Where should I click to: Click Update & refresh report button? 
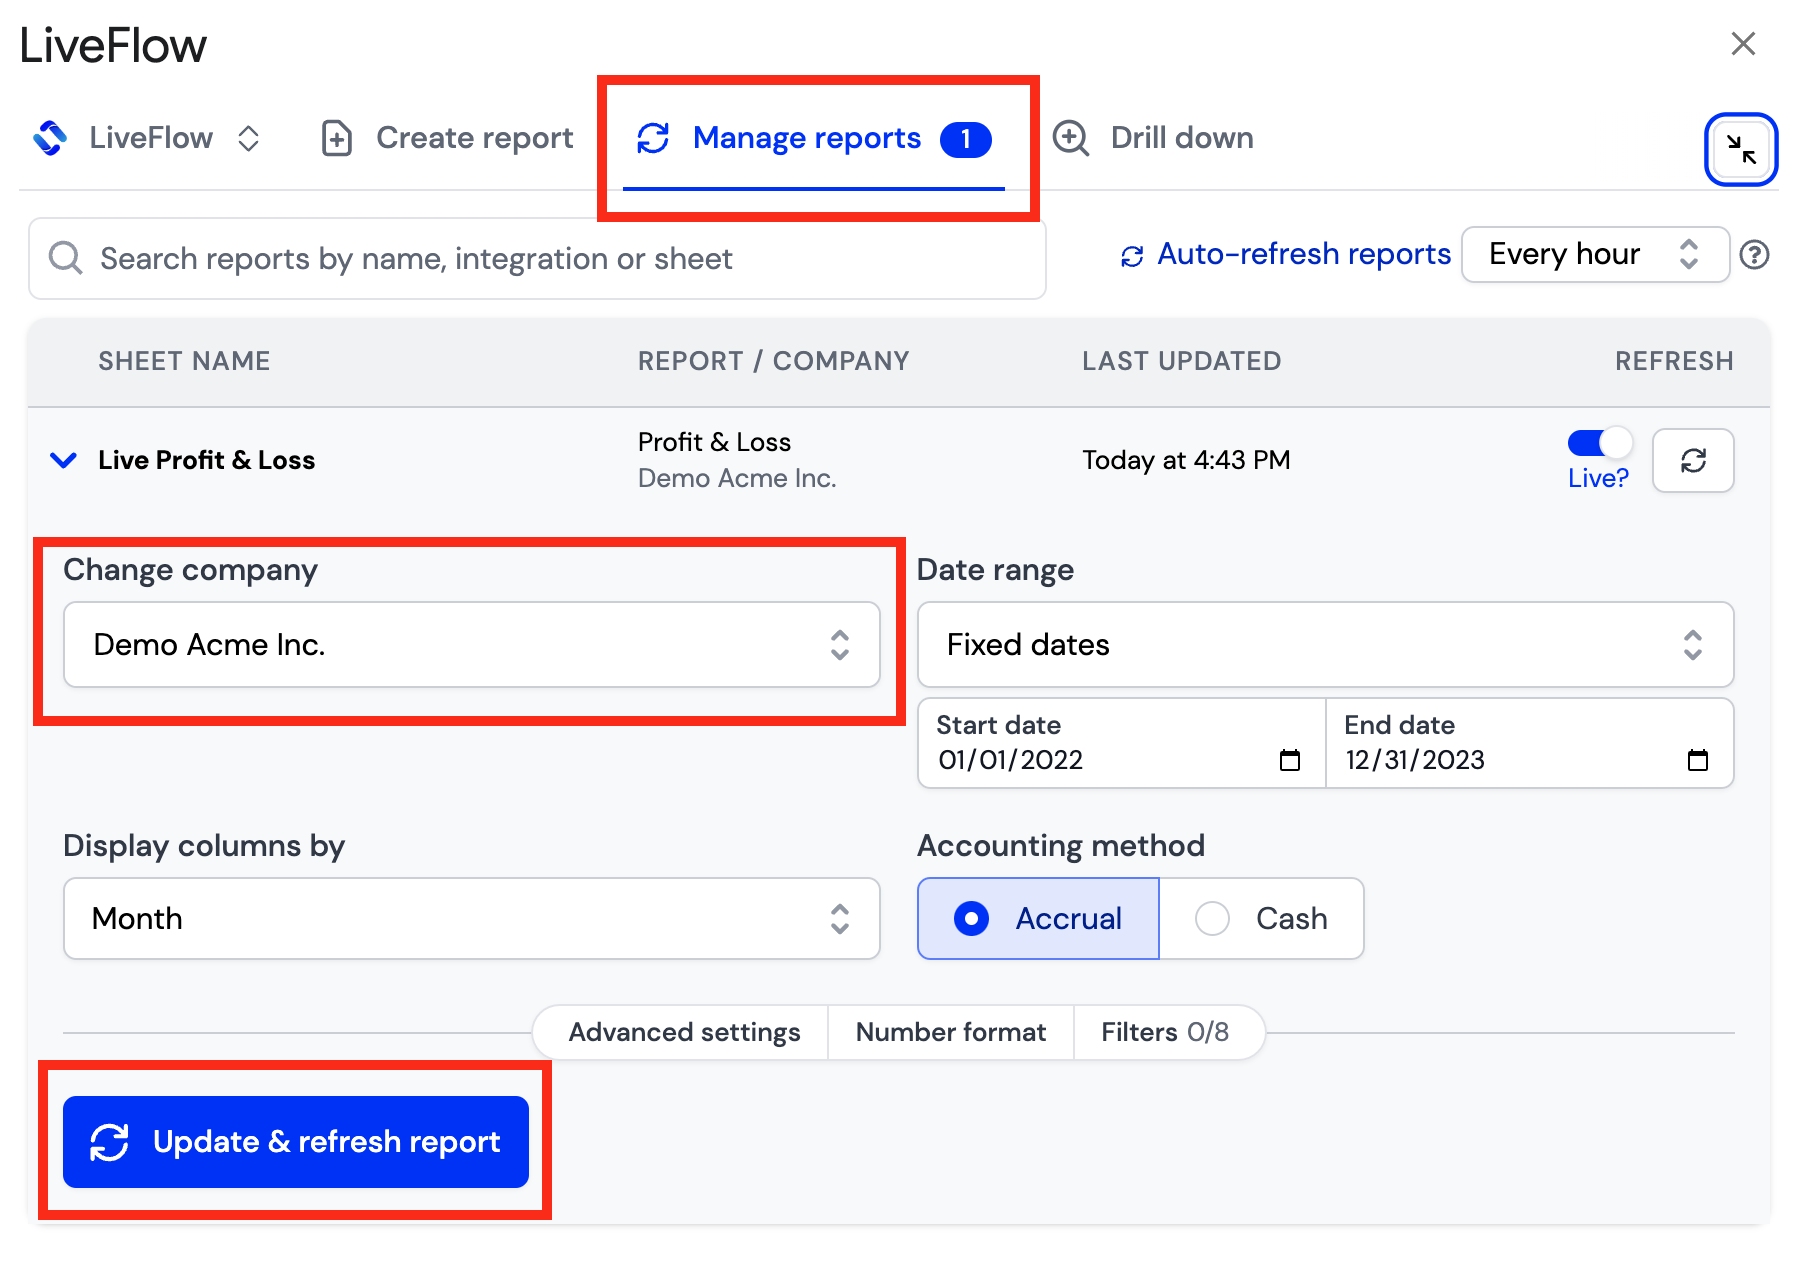click(296, 1142)
